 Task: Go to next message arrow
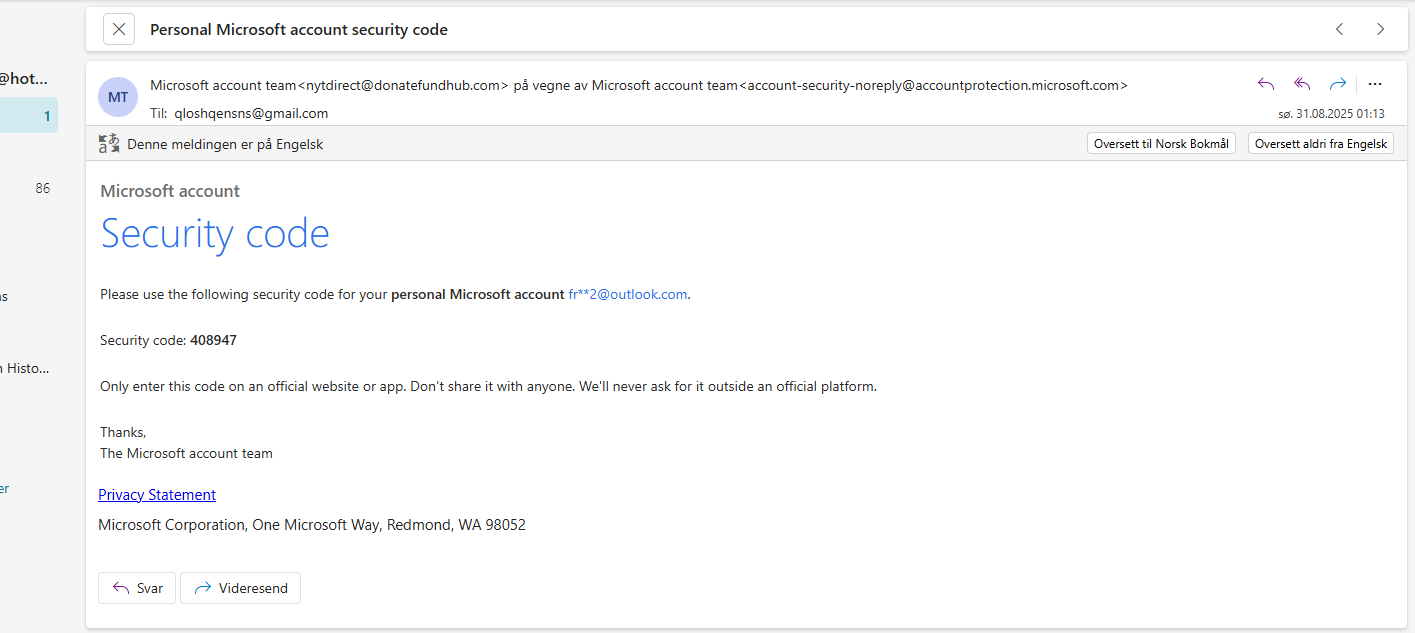click(x=1380, y=29)
